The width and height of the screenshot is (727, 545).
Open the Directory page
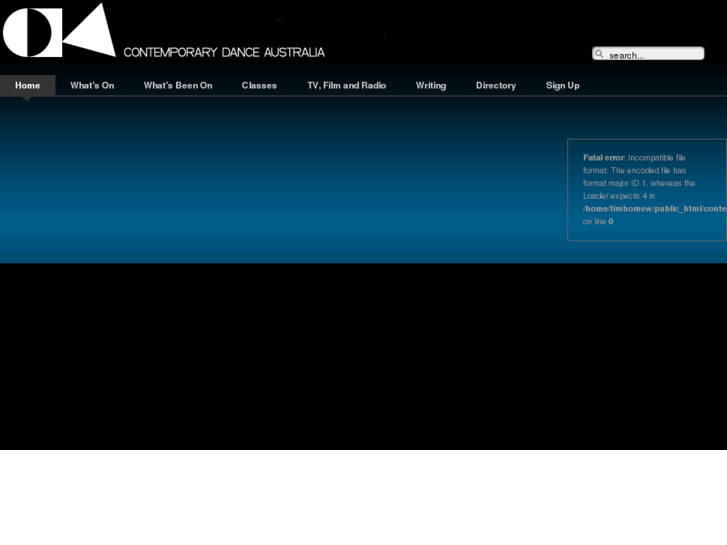[496, 85]
